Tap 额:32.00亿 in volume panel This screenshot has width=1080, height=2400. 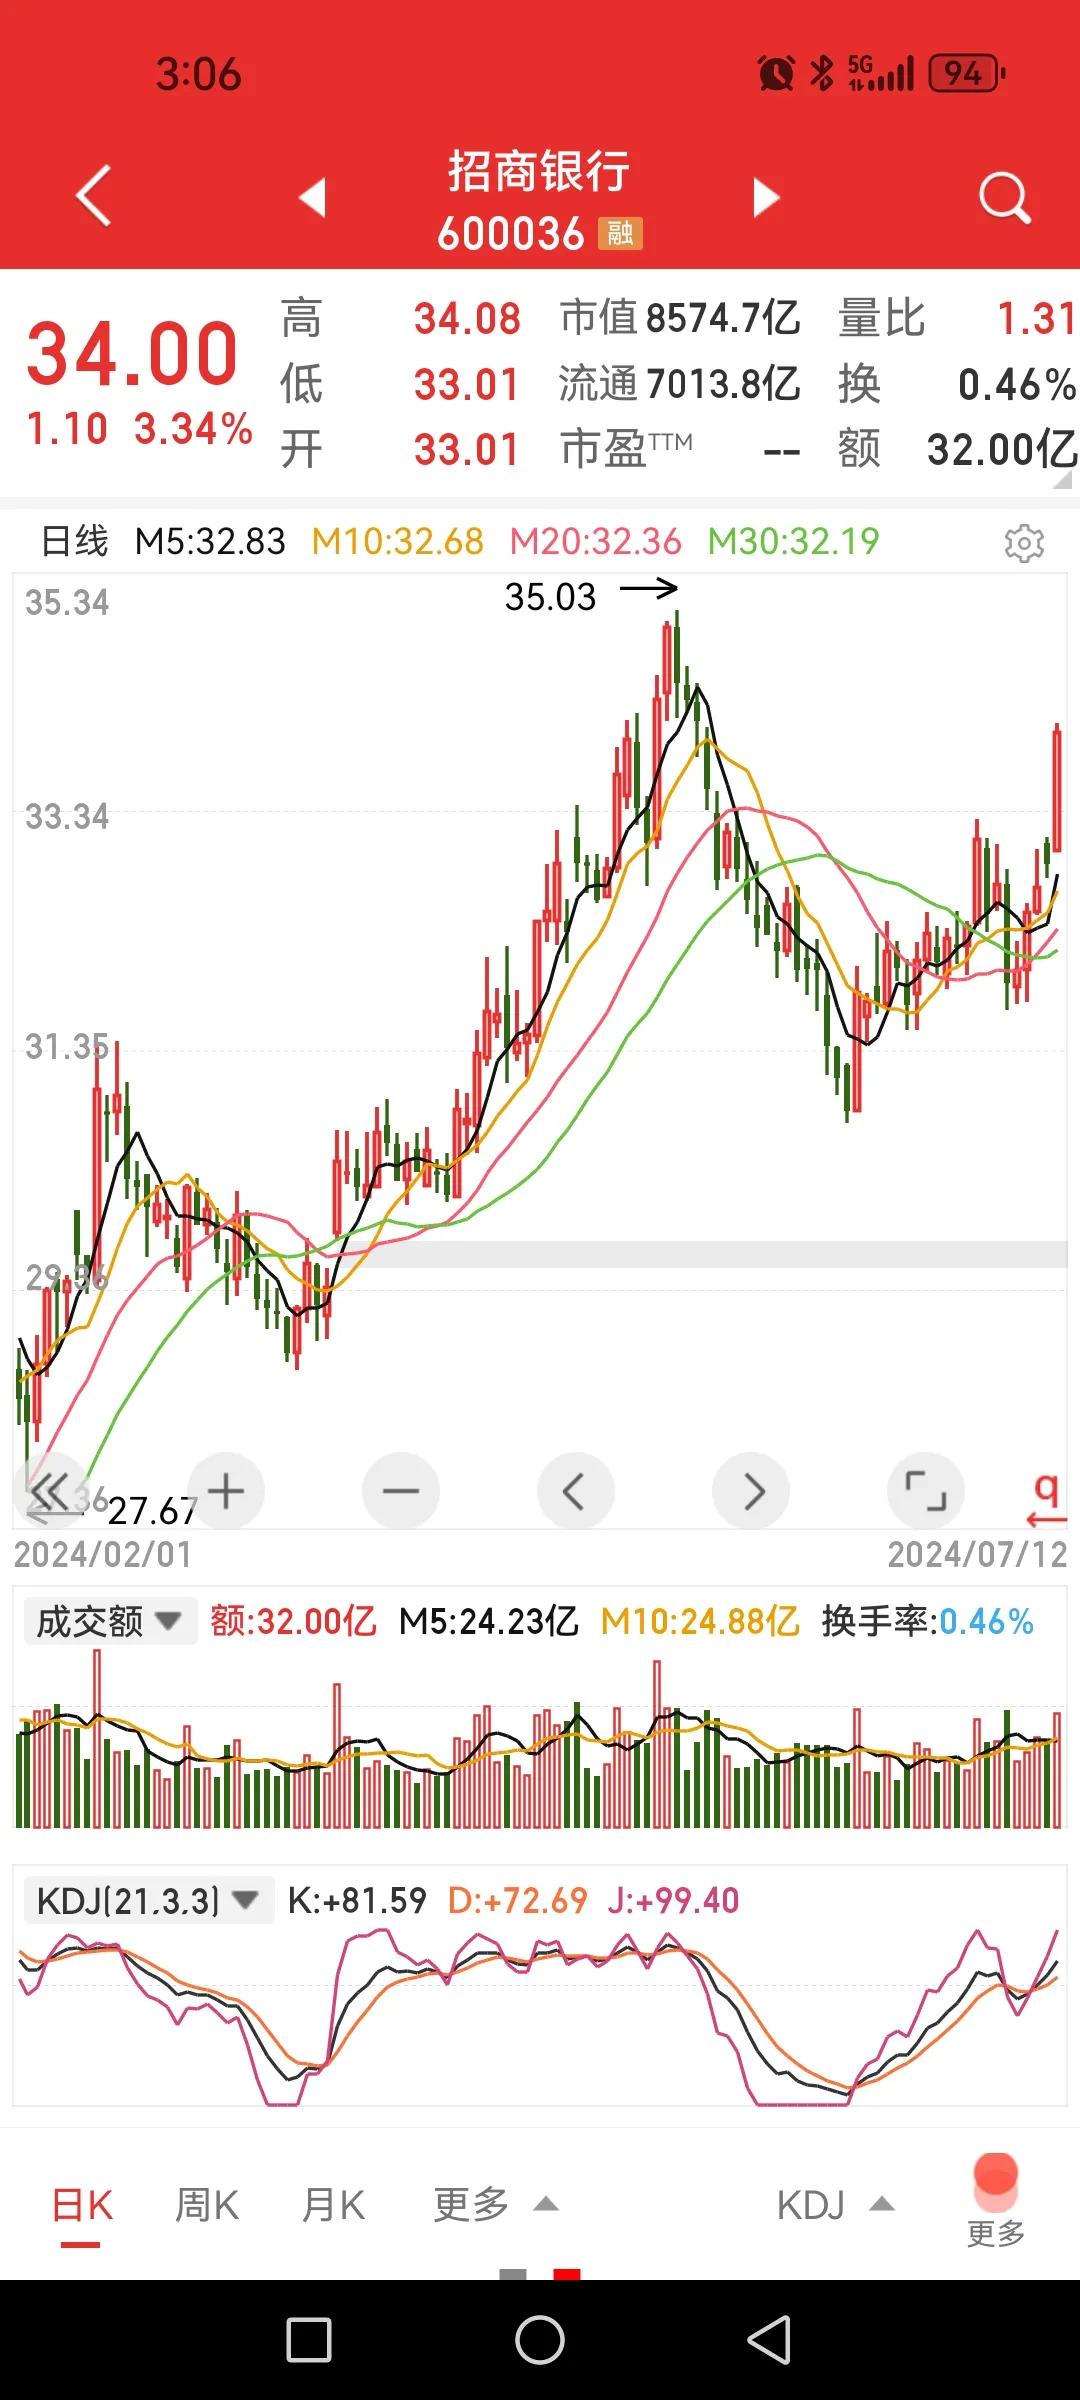293,1621
